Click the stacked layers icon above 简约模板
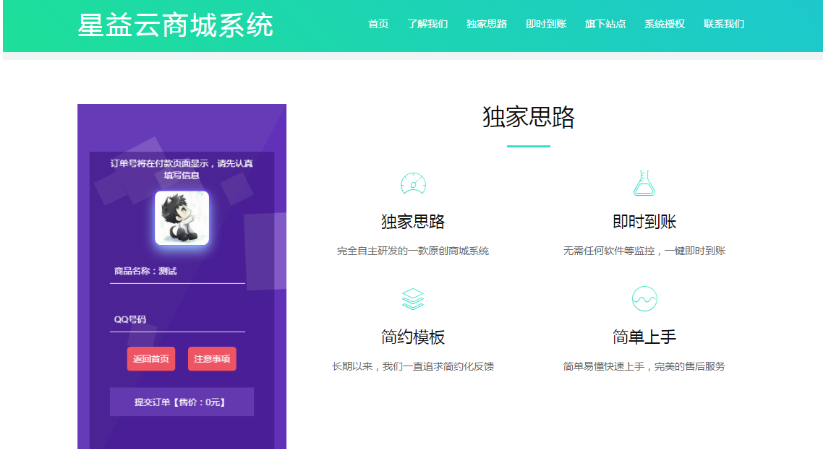Screen dimensions: 826x449 click(413, 299)
